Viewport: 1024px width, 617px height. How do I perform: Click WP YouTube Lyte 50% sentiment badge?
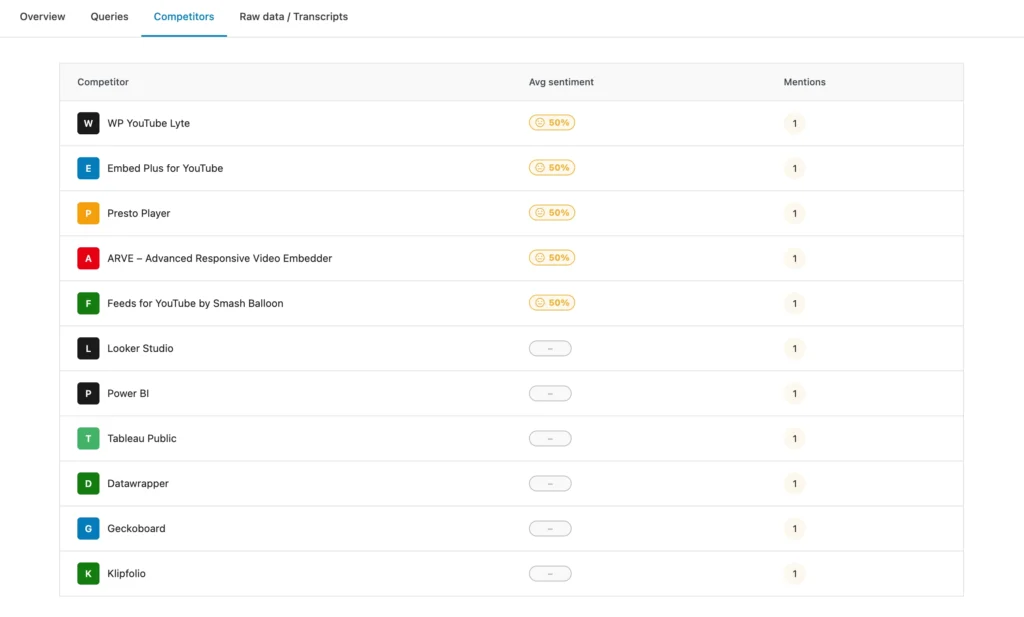pyautogui.click(x=552, y=123)
